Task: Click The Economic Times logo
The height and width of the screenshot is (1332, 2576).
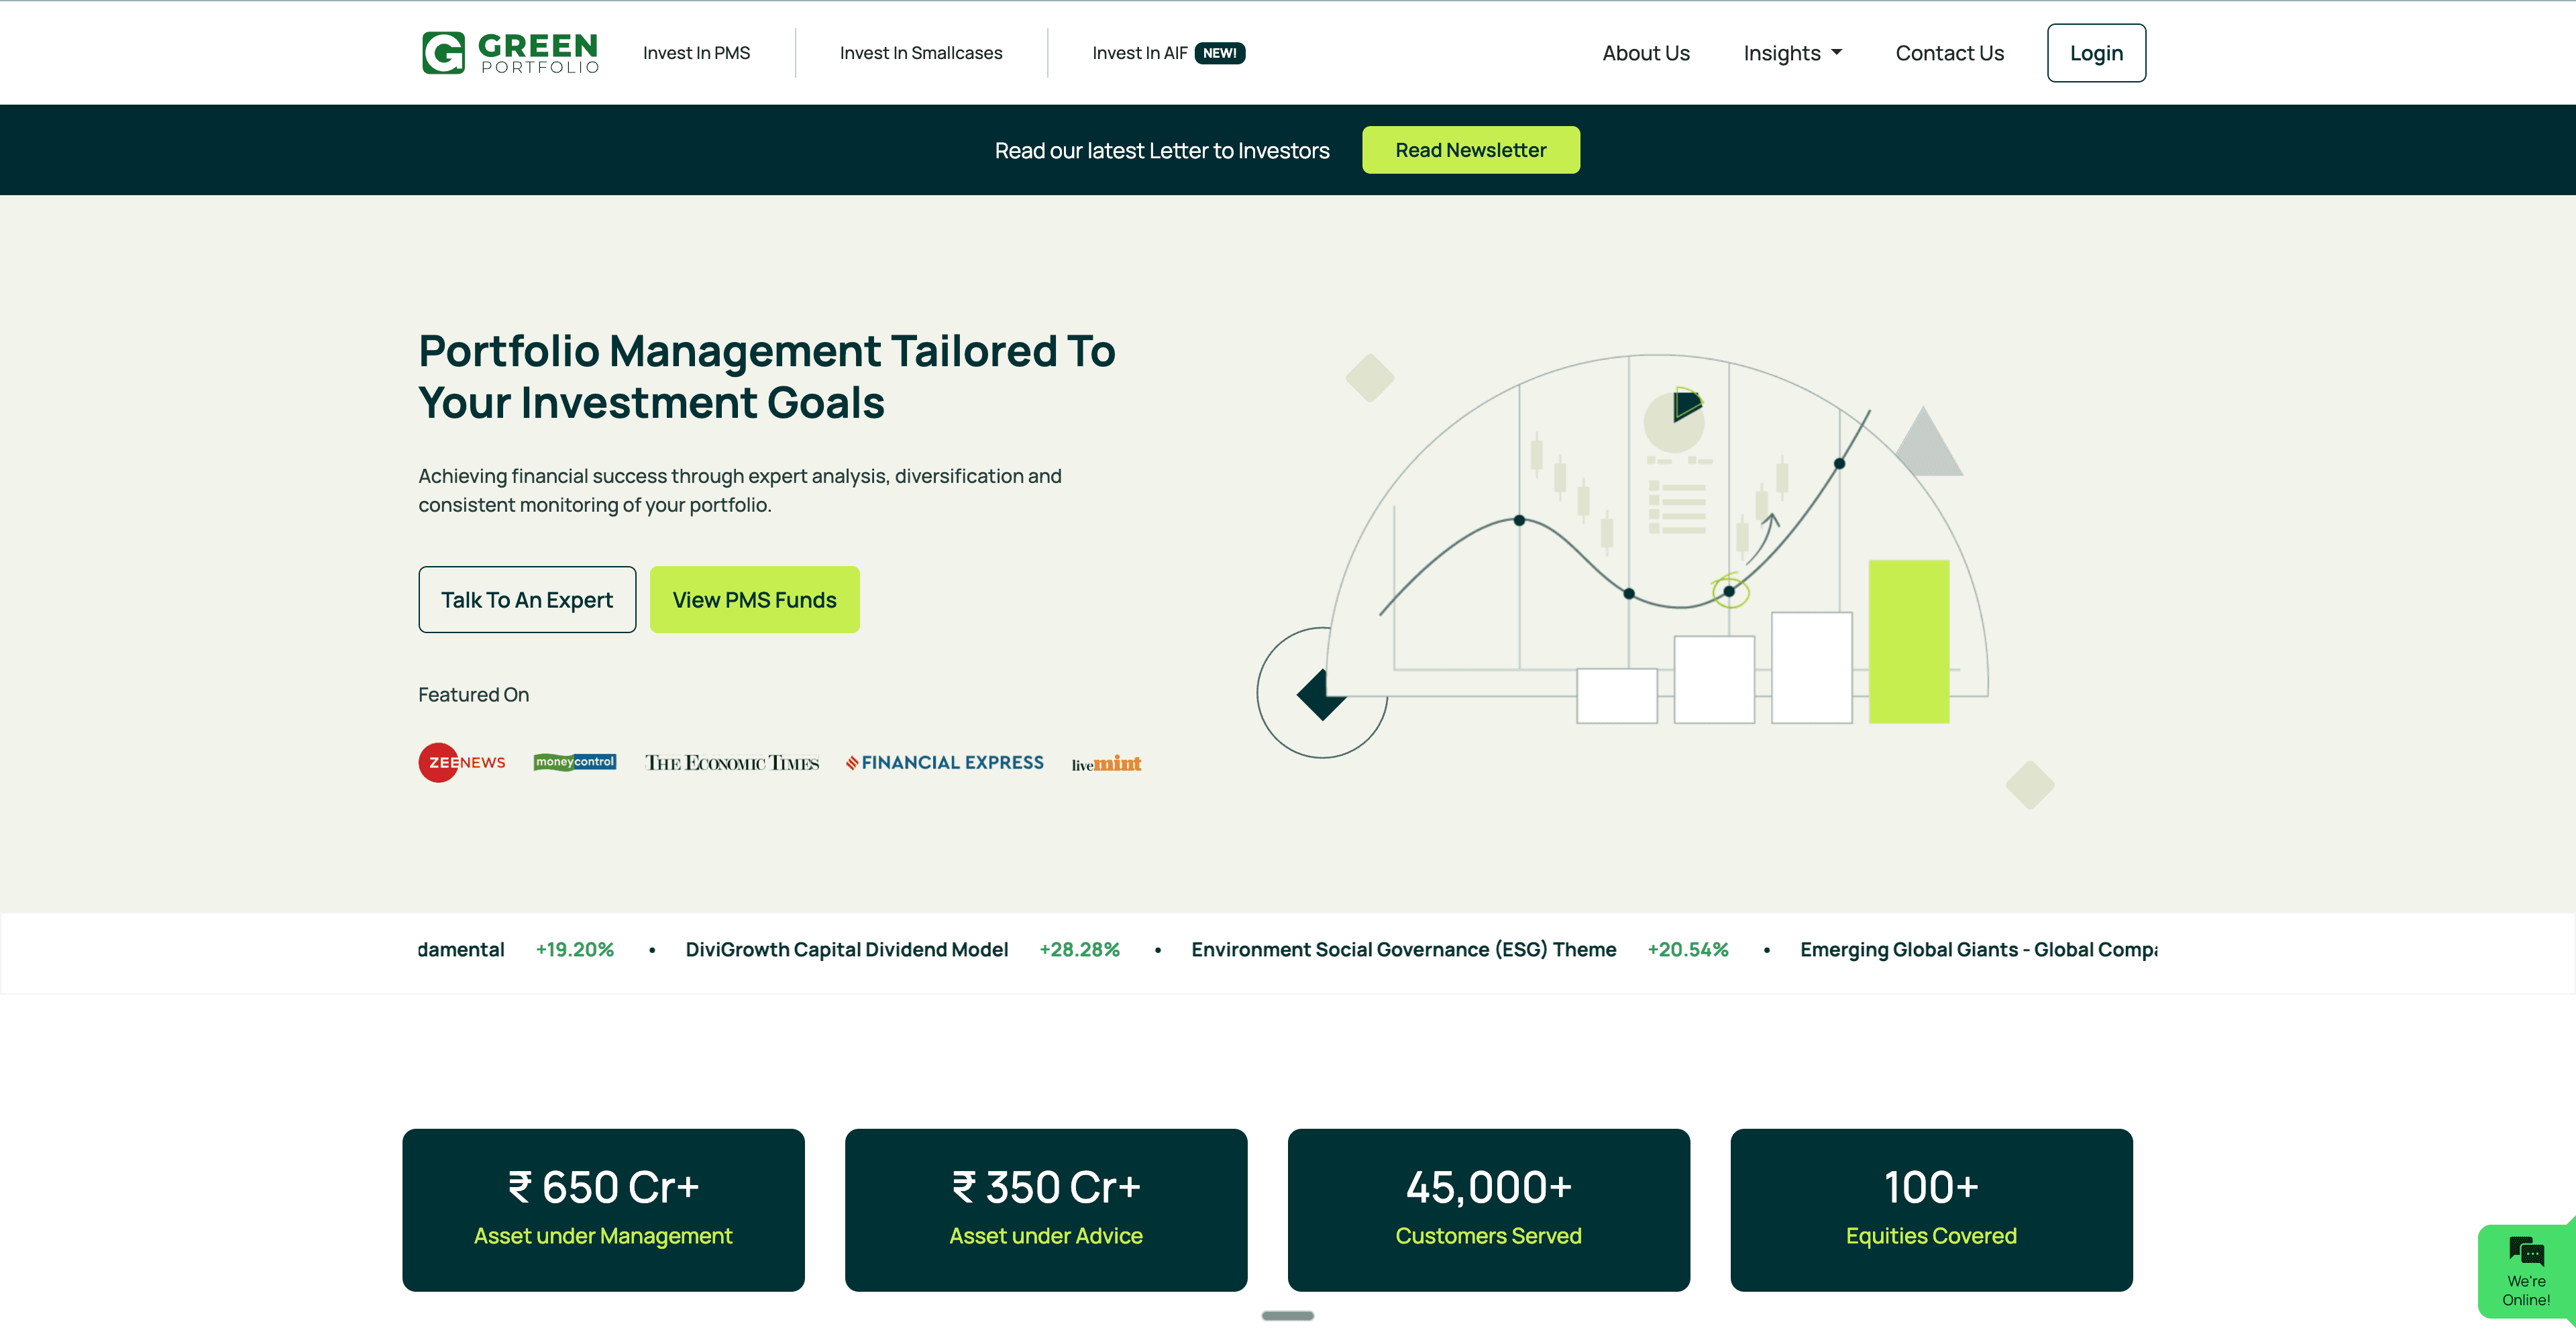Action: point(731,762)
